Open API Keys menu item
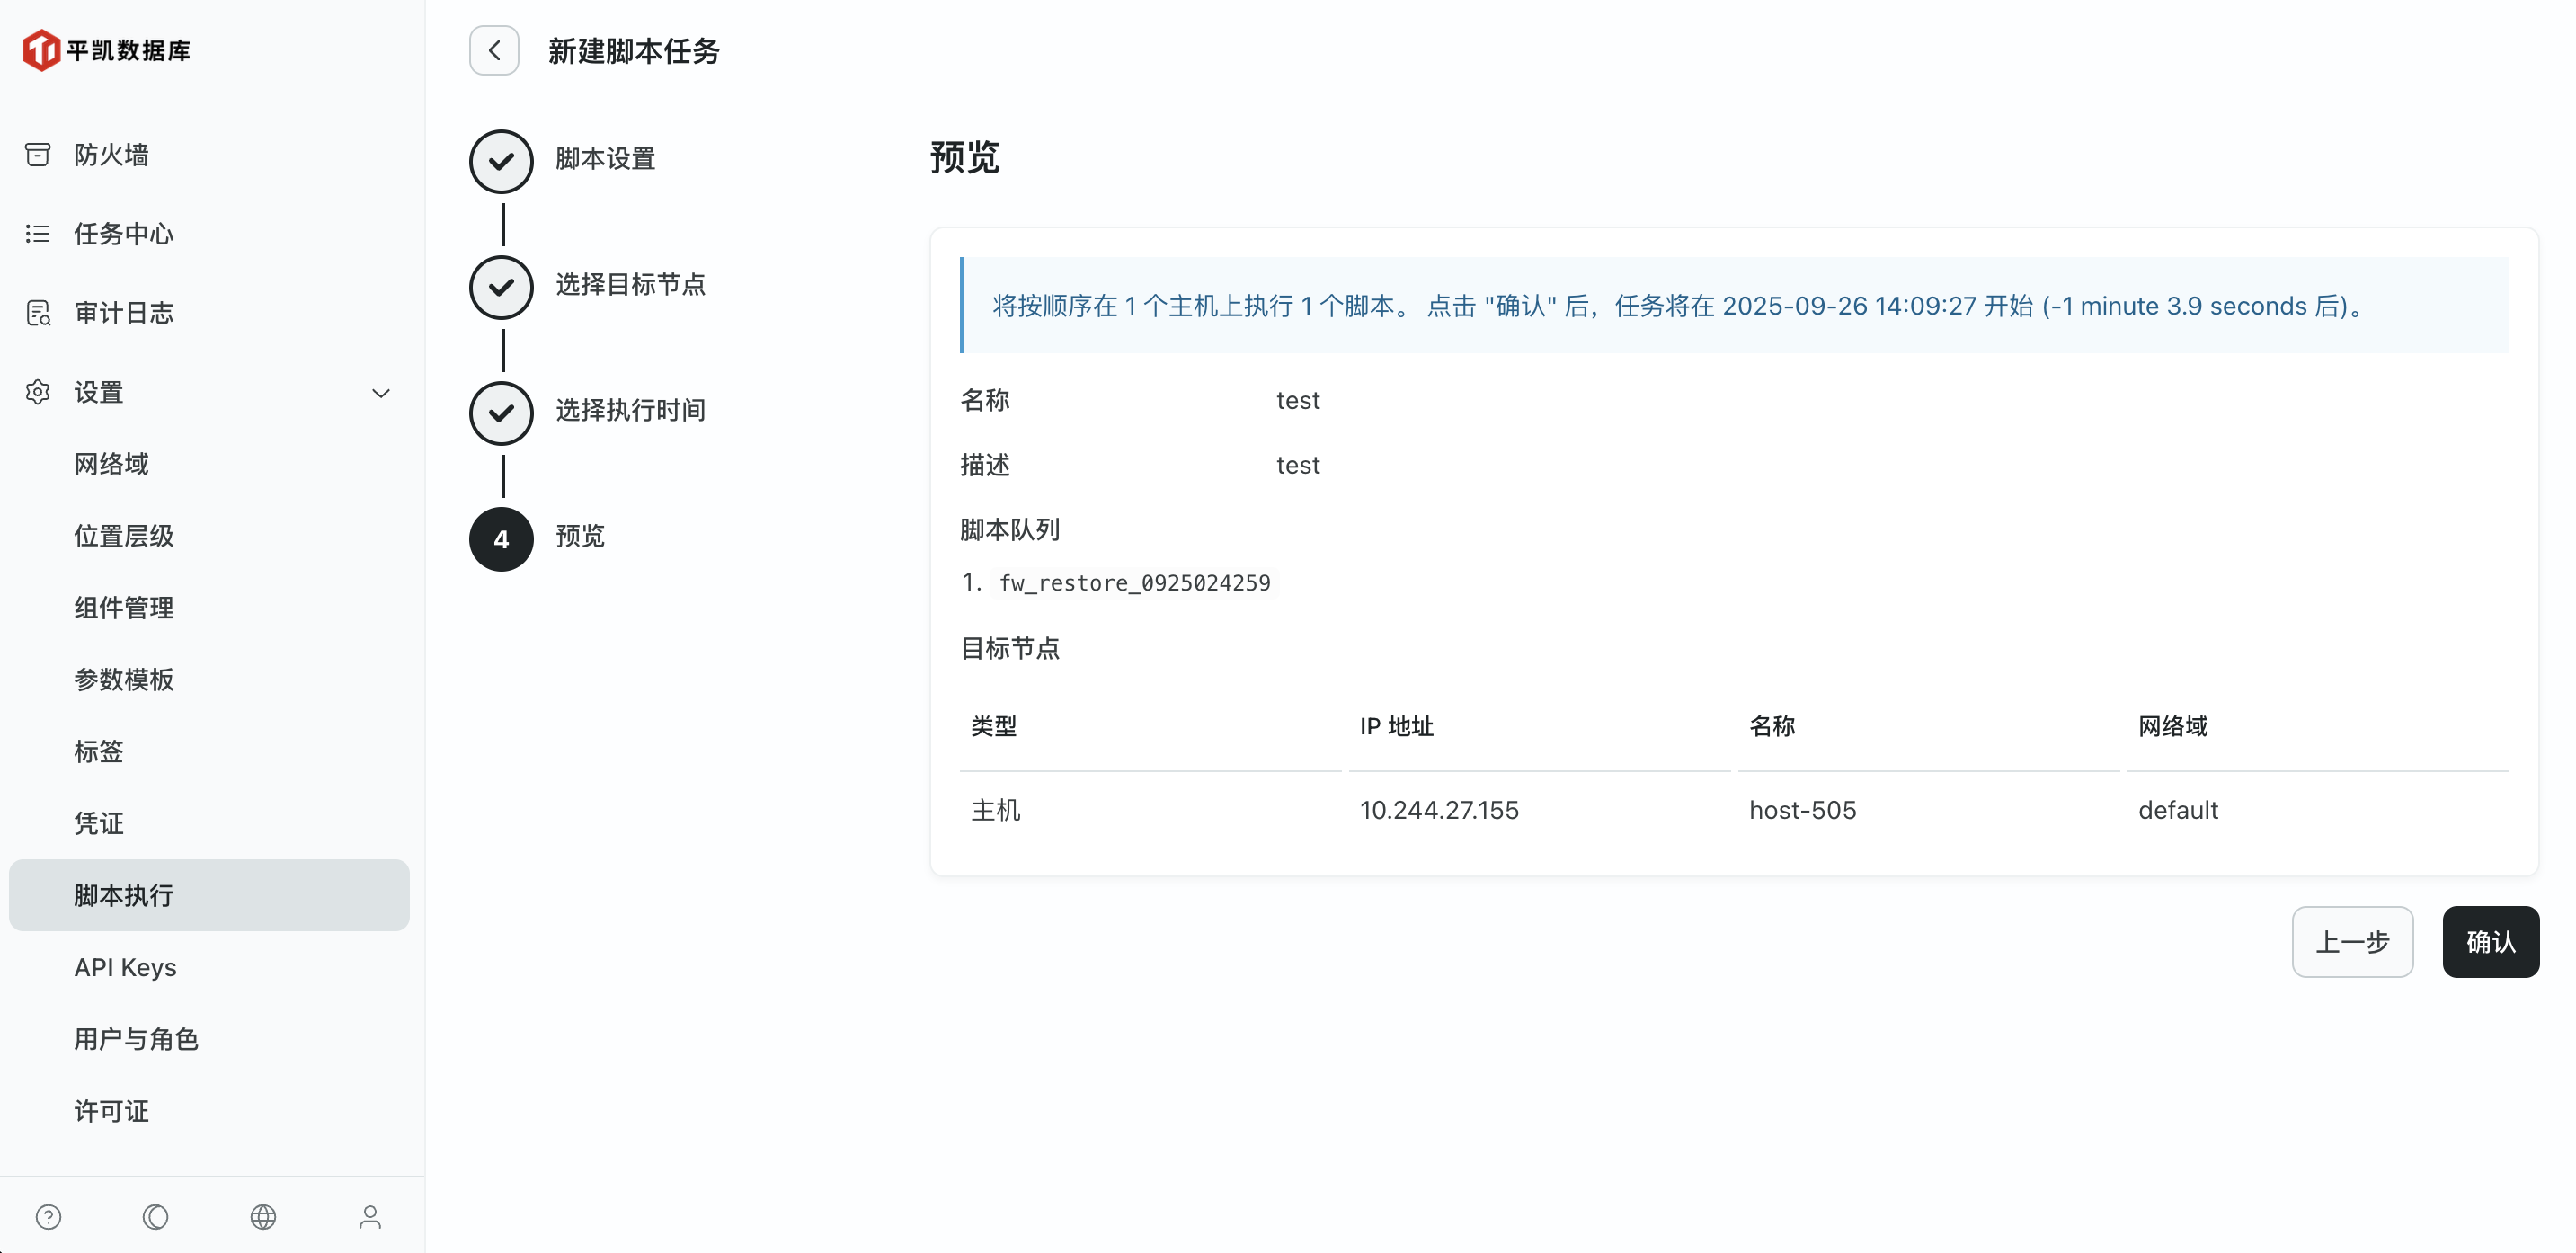Viewport: 2576px width, 1253px height. (x=125, y=967)
